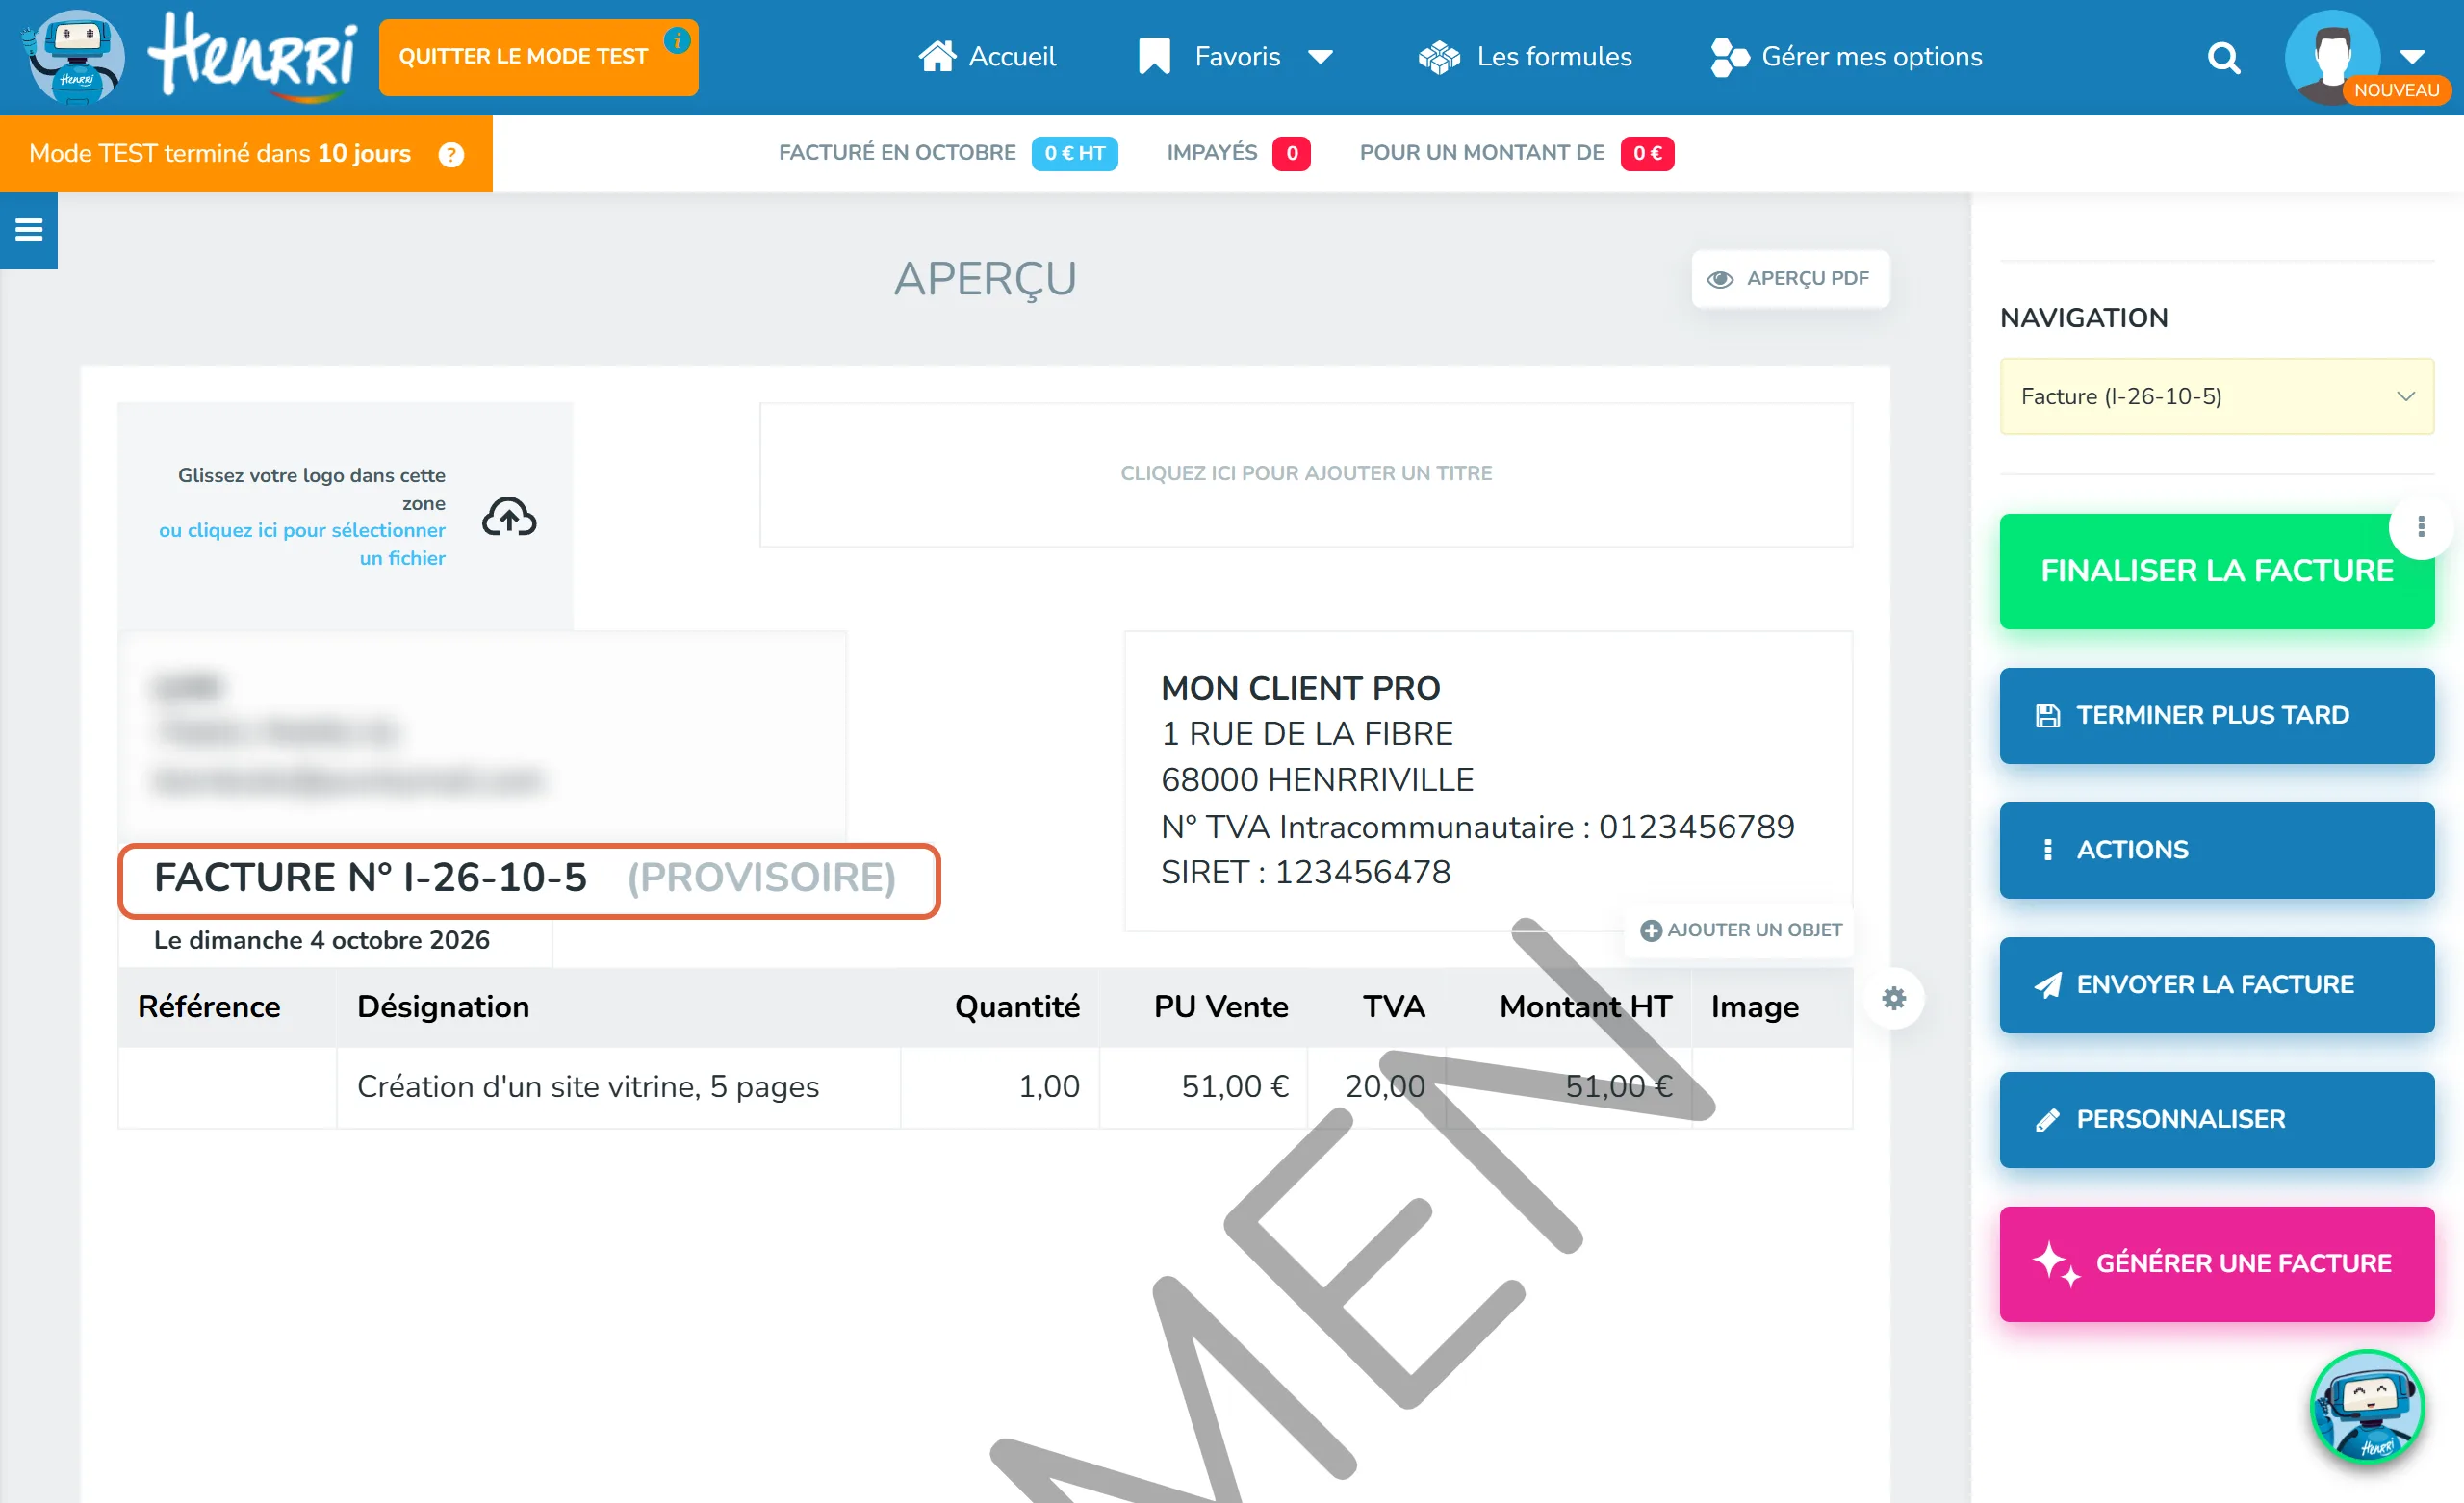Click the designation Création d'un site vitrine
Viewport: 2464px width, 1503px height.
(x=588, y=1087)
